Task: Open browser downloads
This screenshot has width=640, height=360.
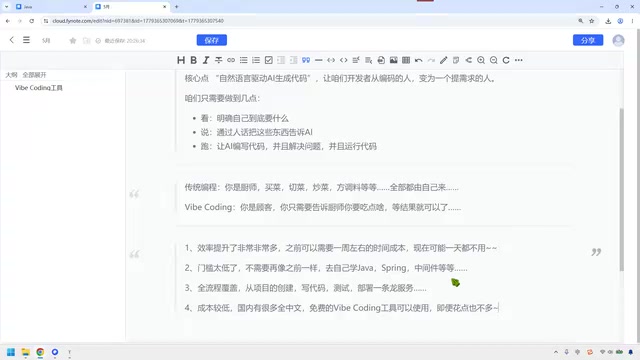Action: pyautogui.click(x=608, y=21)
